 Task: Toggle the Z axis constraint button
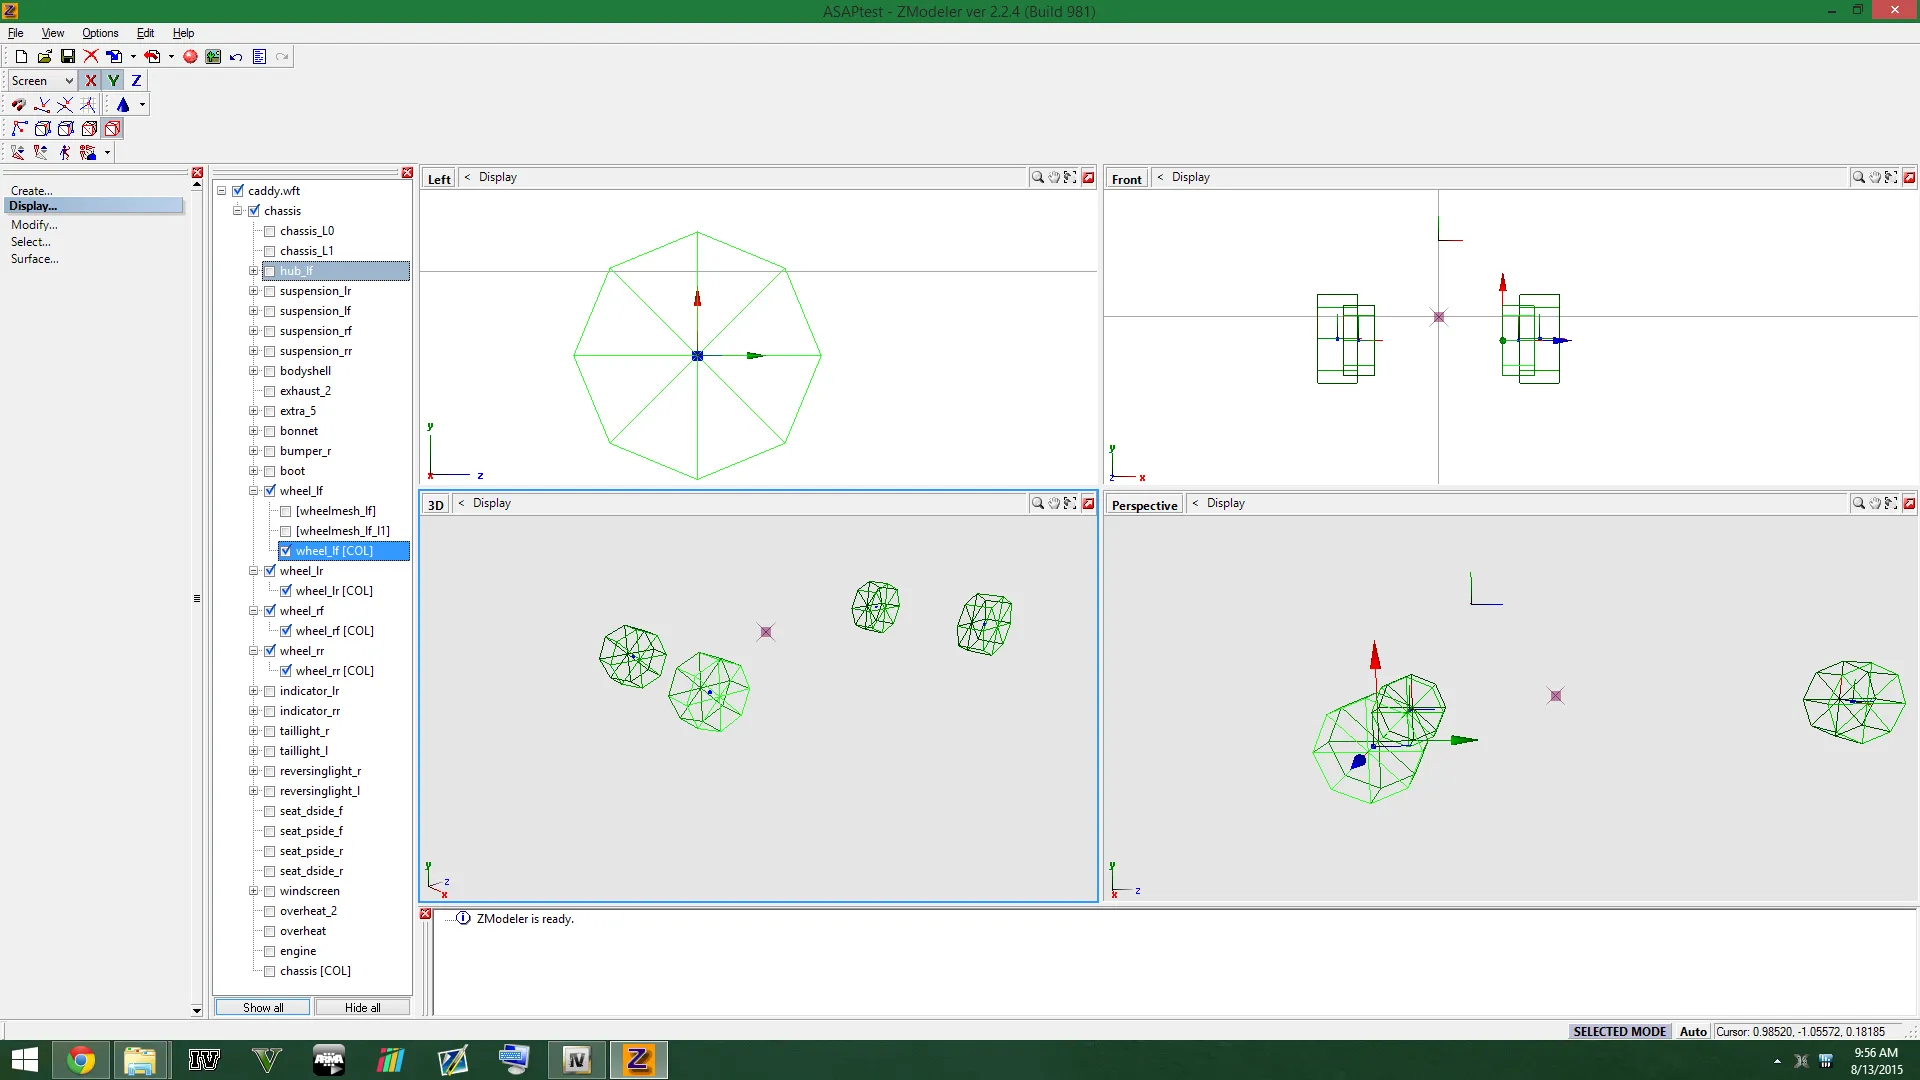(x=136, y=81)
